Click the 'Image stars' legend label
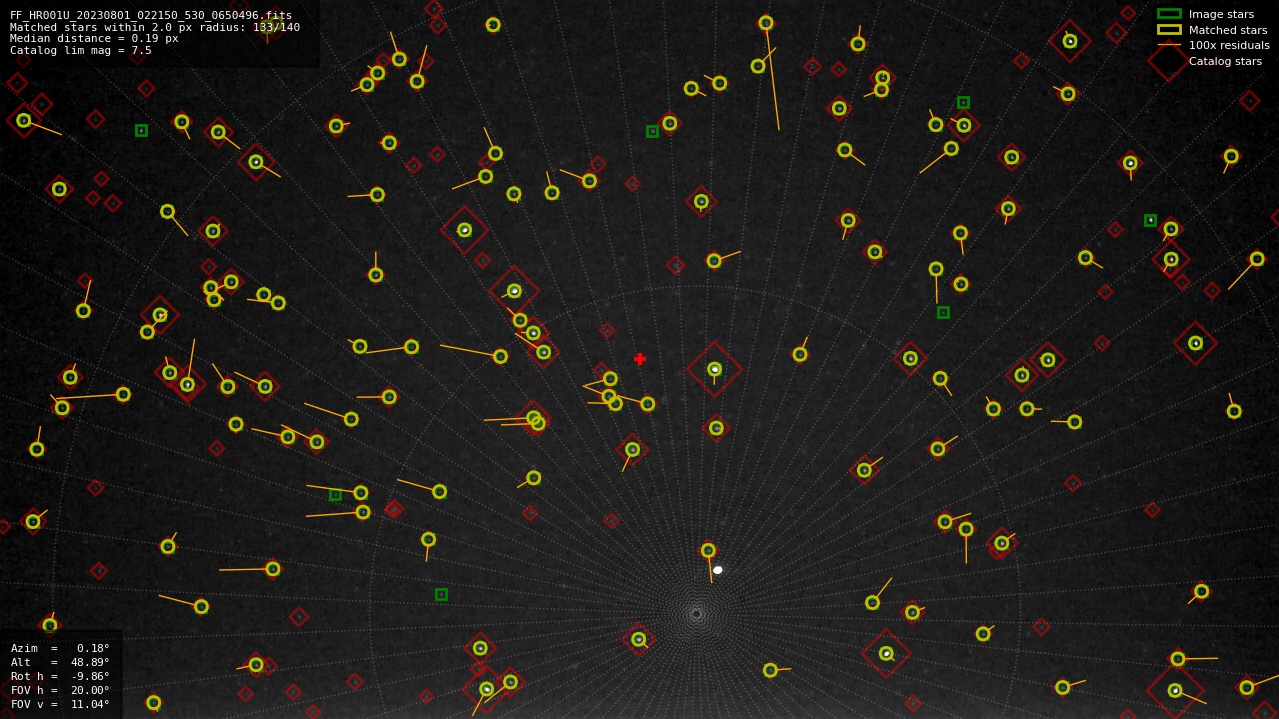Image resolution: width=1279 pixels, height=719 pixels. [1221, 14]
